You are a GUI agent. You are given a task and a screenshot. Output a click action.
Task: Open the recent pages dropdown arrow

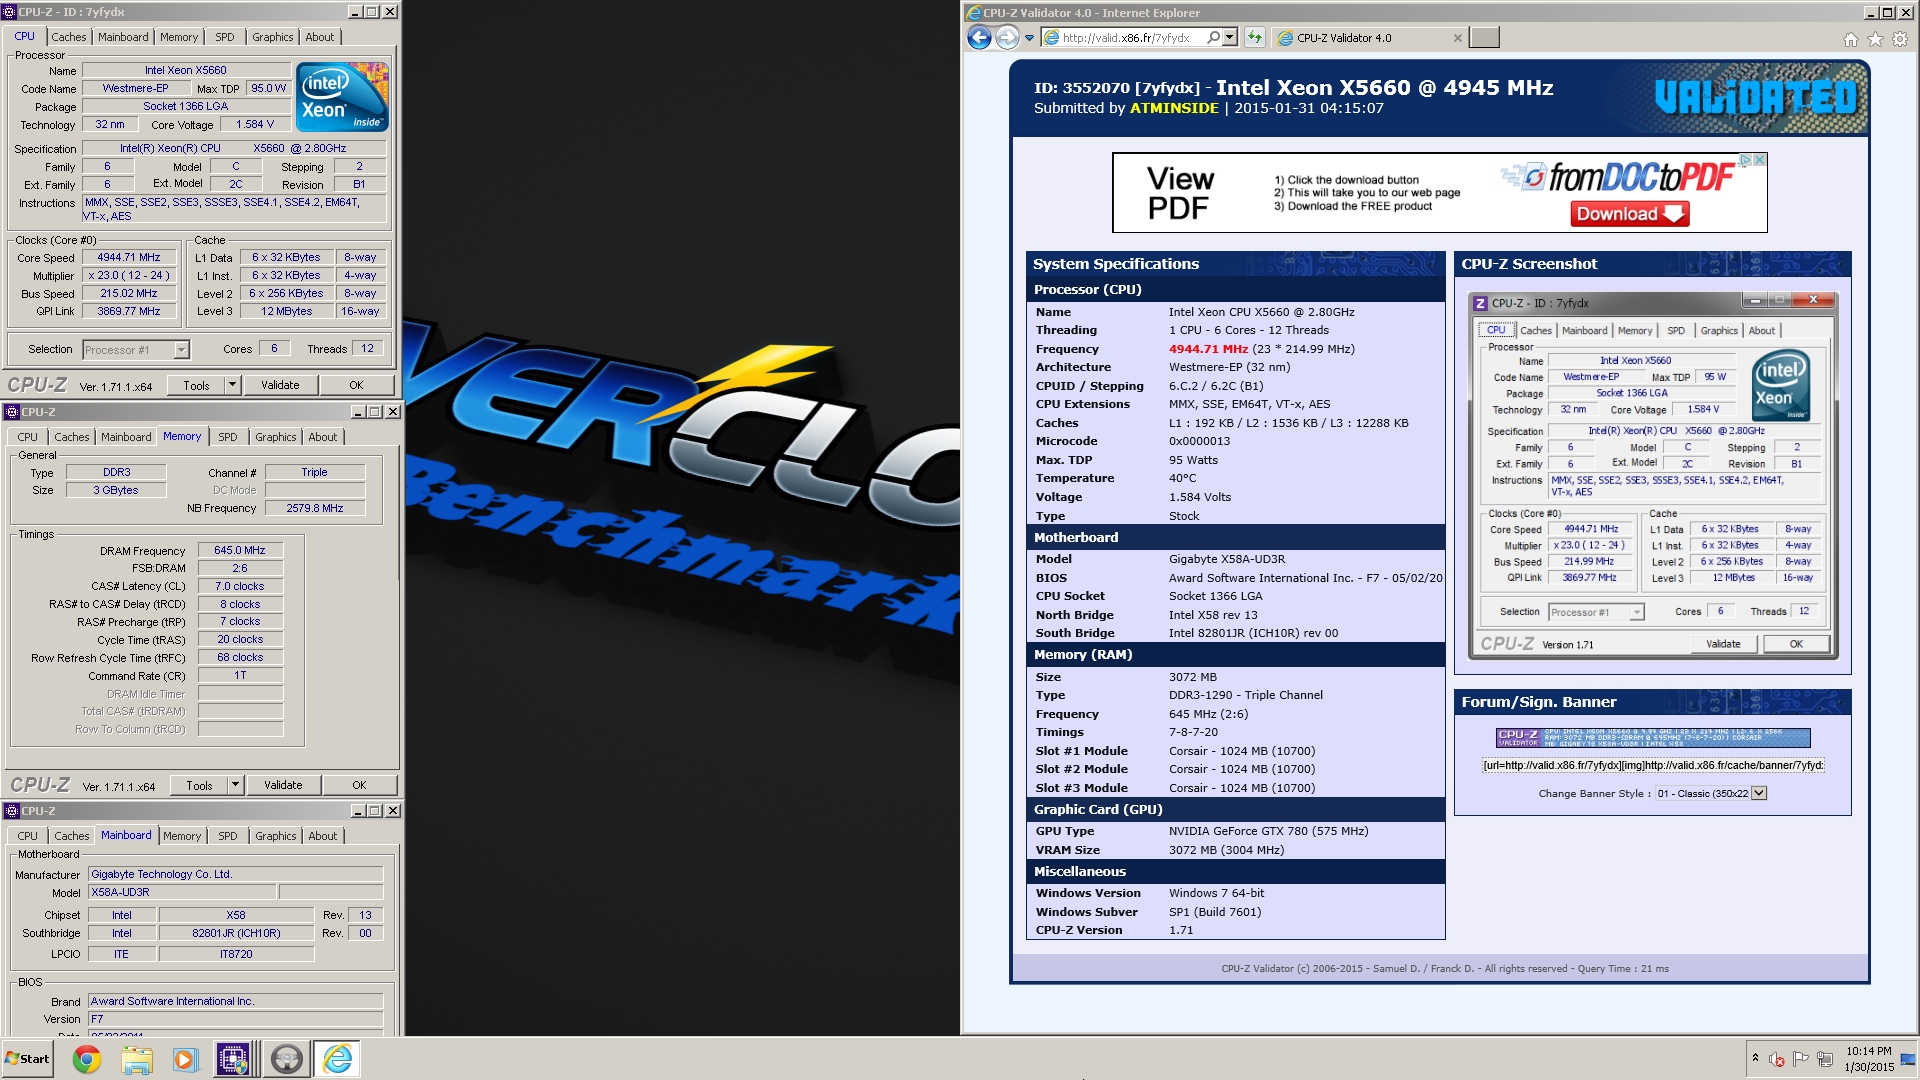tap(1029, 38)
